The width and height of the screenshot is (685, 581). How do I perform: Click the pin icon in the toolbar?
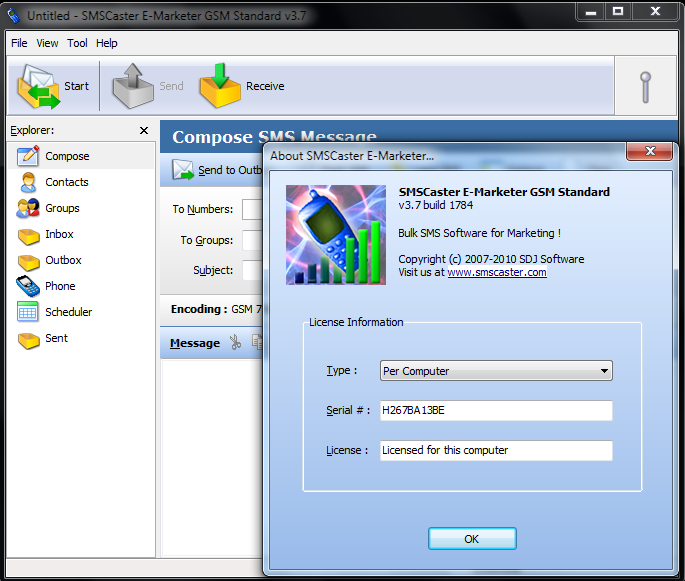tap(645, 87)
